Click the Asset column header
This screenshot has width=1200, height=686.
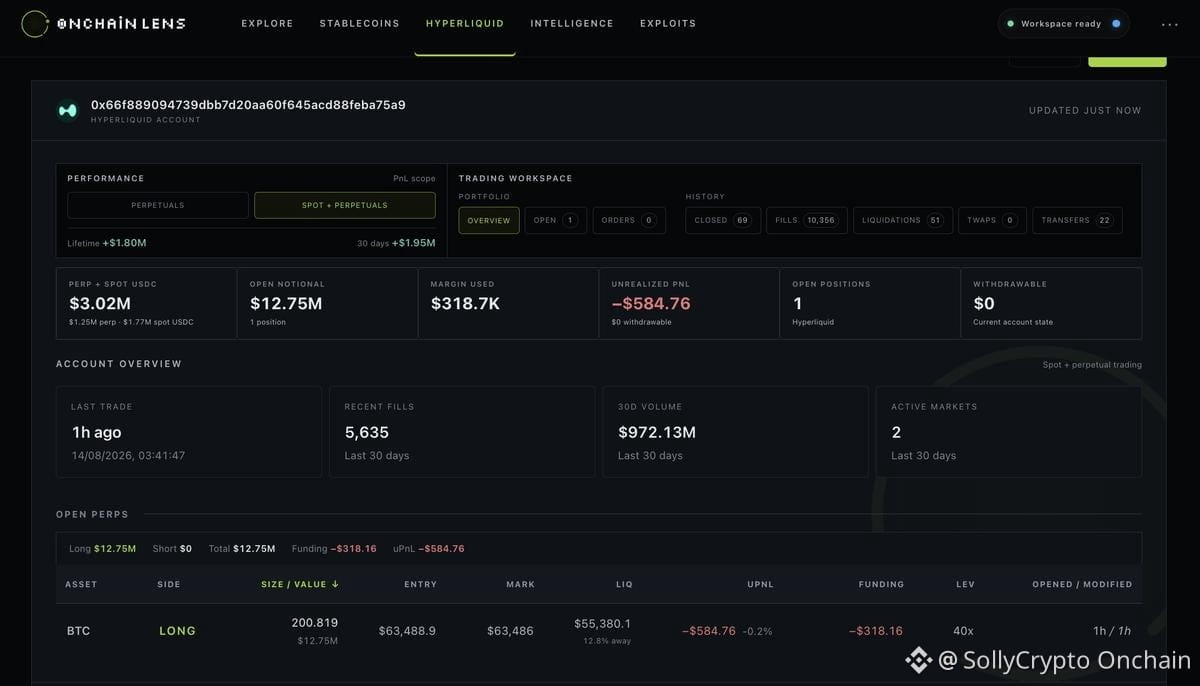81,584
